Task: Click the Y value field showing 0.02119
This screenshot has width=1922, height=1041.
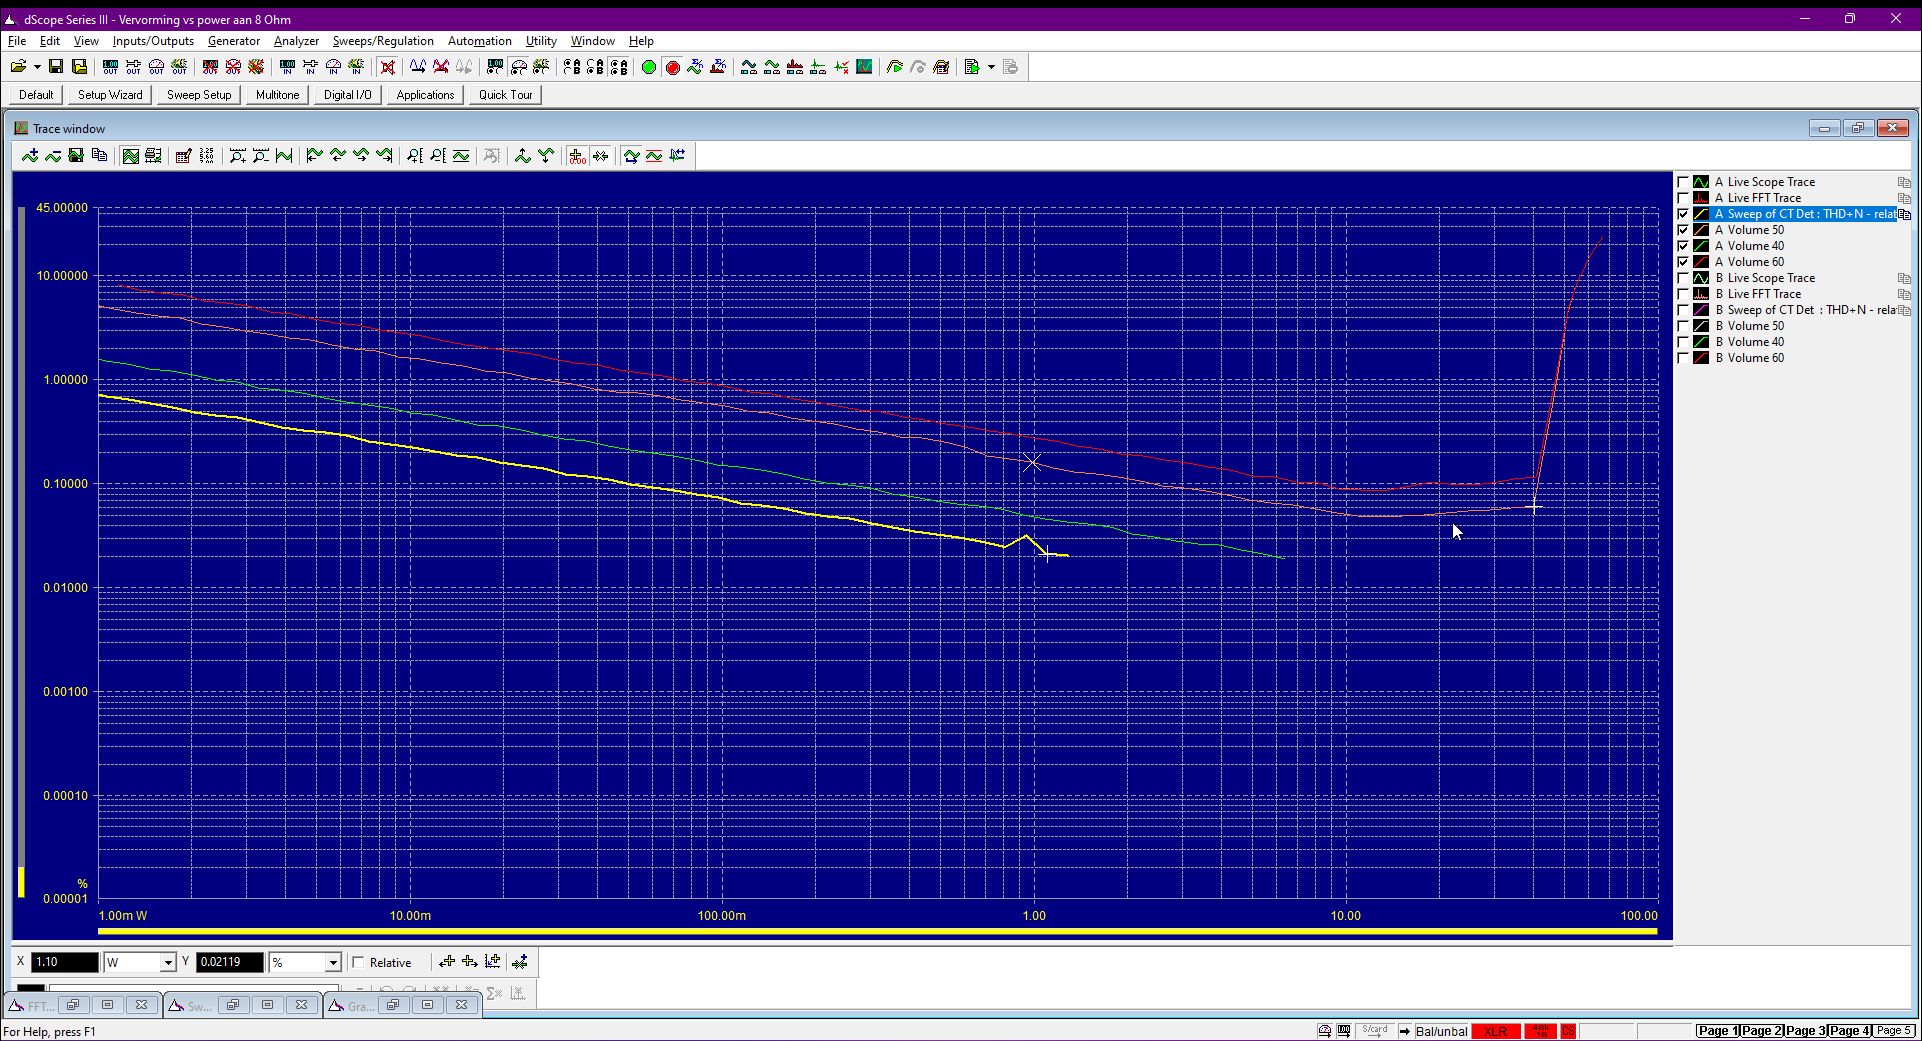Action: [230, 962]
